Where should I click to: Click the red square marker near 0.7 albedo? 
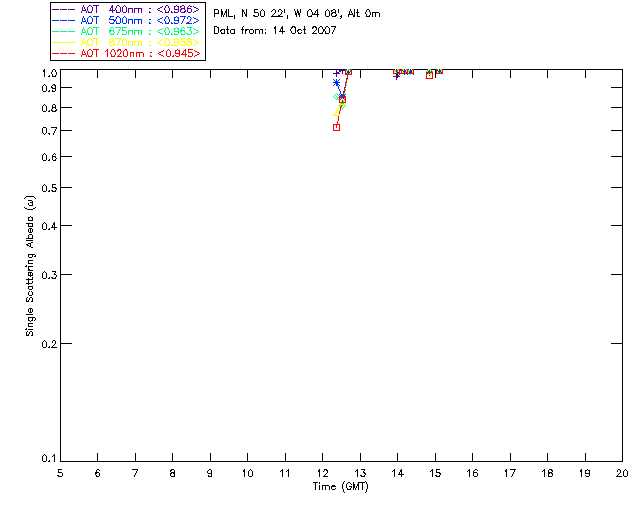336,127
